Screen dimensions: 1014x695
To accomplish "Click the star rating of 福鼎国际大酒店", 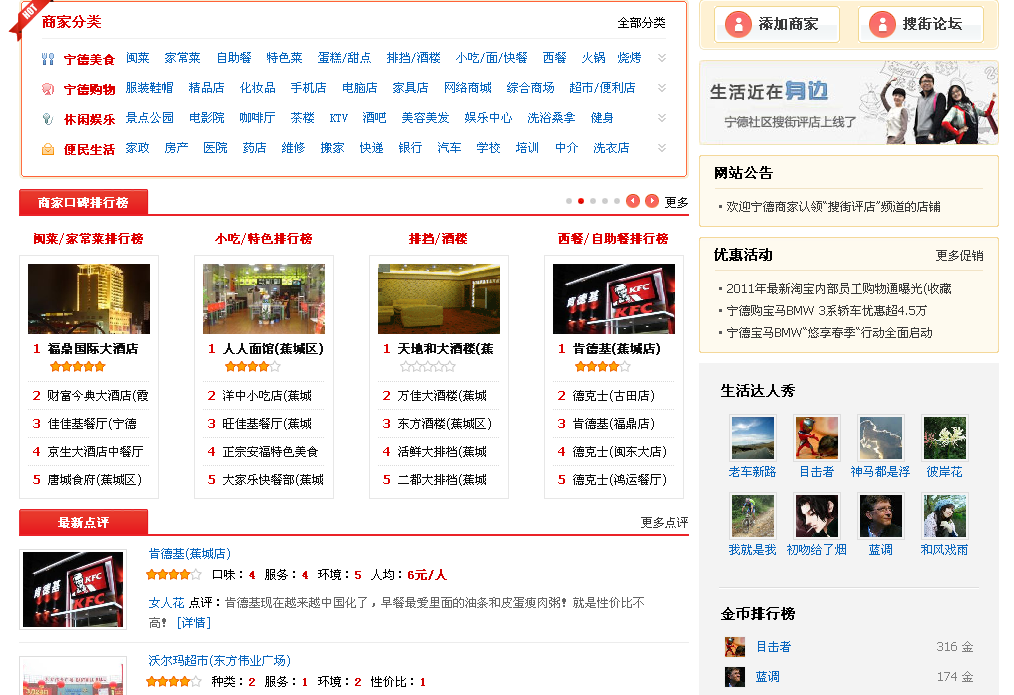I will [x=78, y=367].
